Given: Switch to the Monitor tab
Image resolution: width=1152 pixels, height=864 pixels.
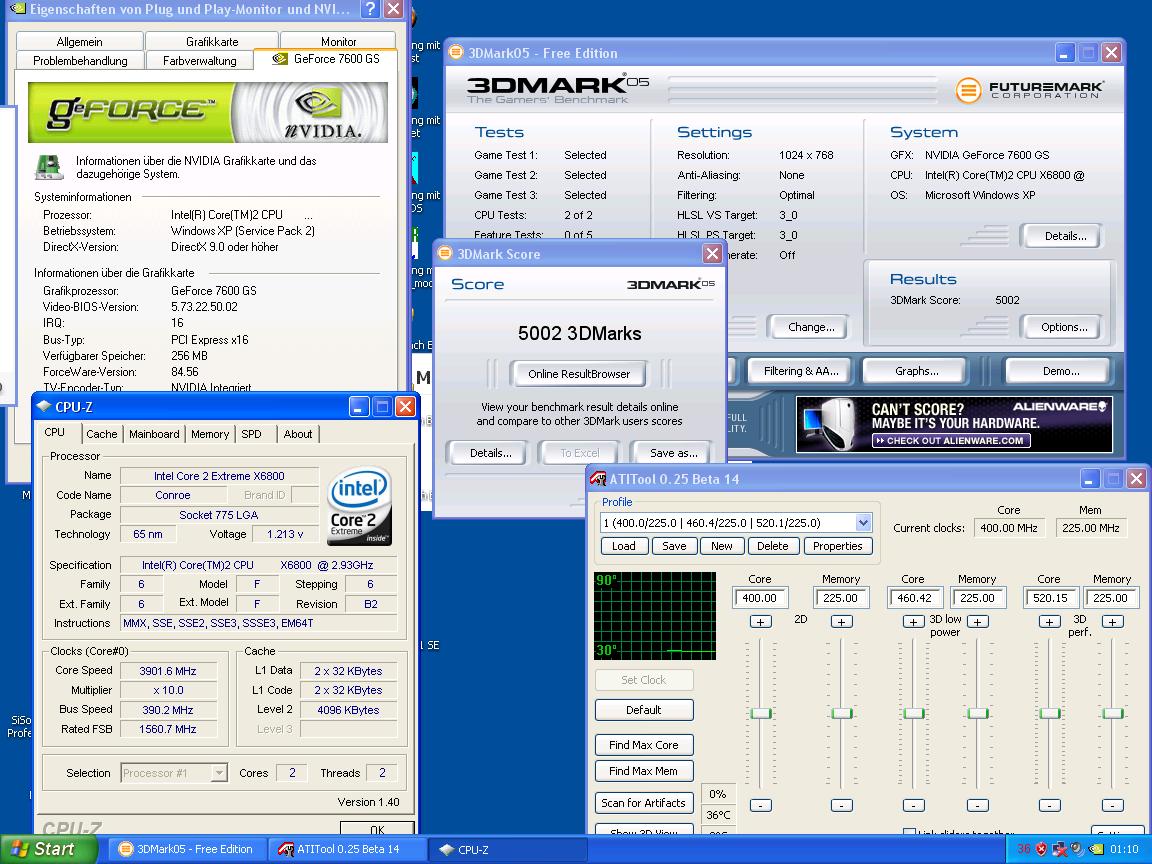Looking at the screenshot, I should point(339,42).
